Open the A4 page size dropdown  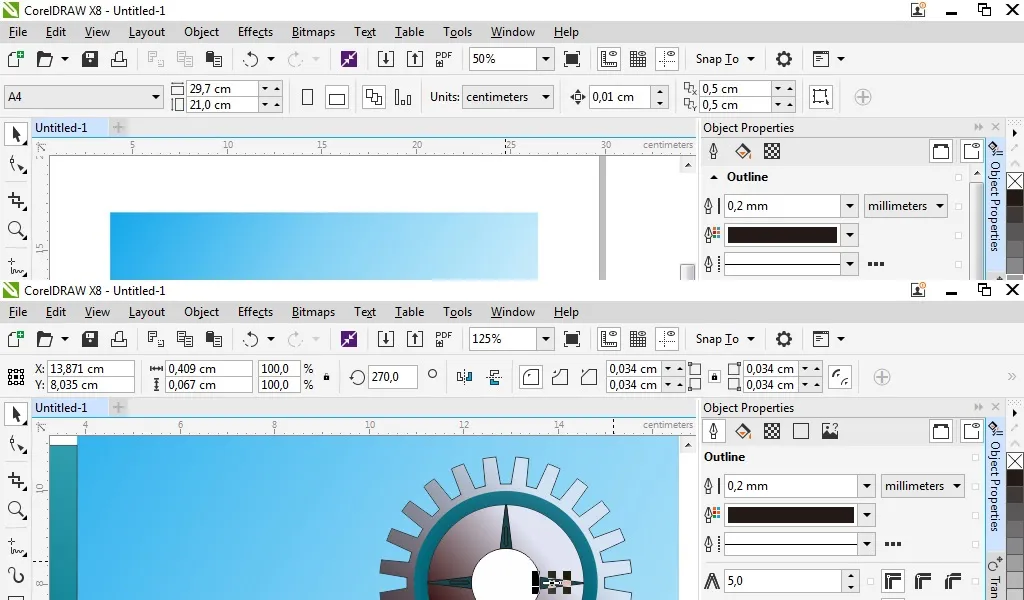(155, 97)
